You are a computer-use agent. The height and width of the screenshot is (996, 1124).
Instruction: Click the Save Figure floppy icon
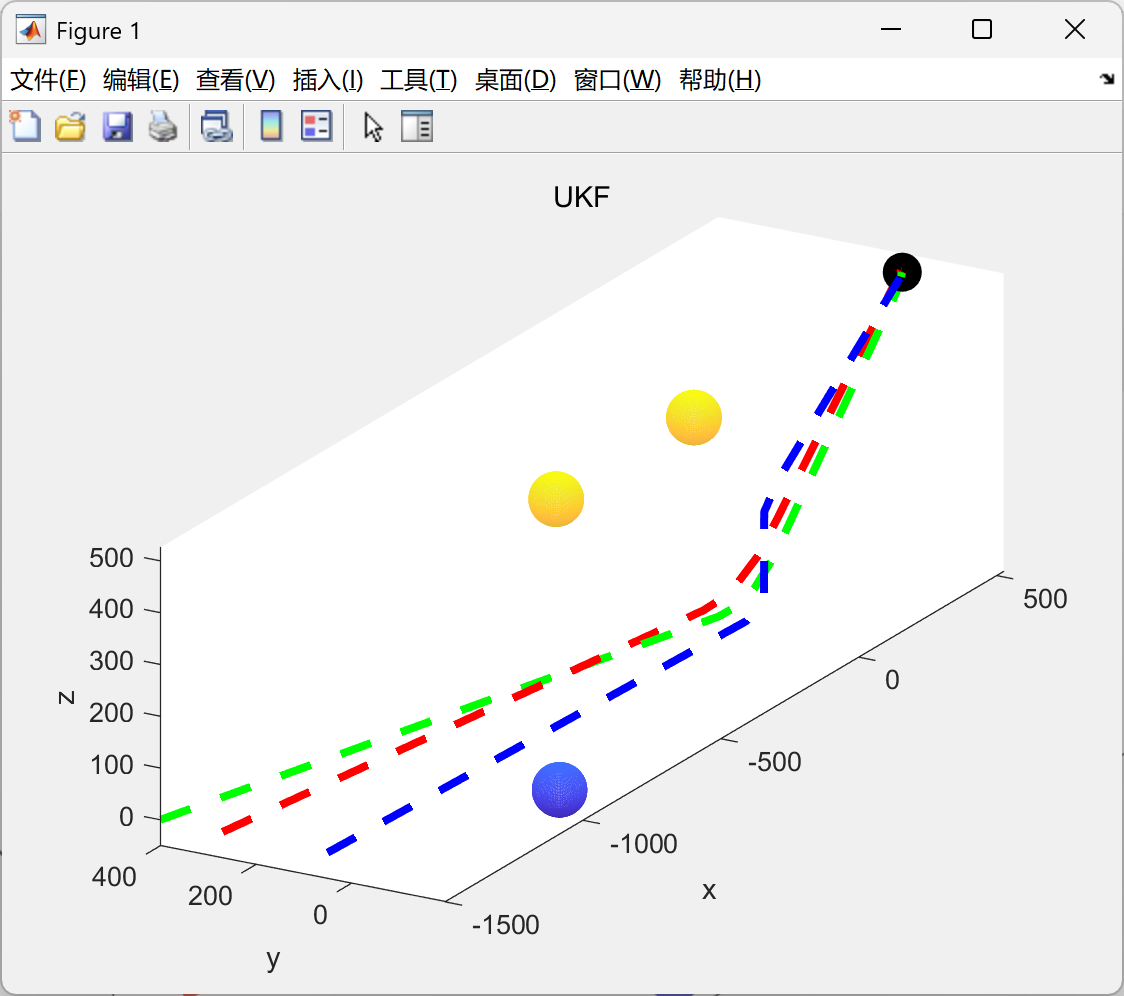tap(117, 126)
